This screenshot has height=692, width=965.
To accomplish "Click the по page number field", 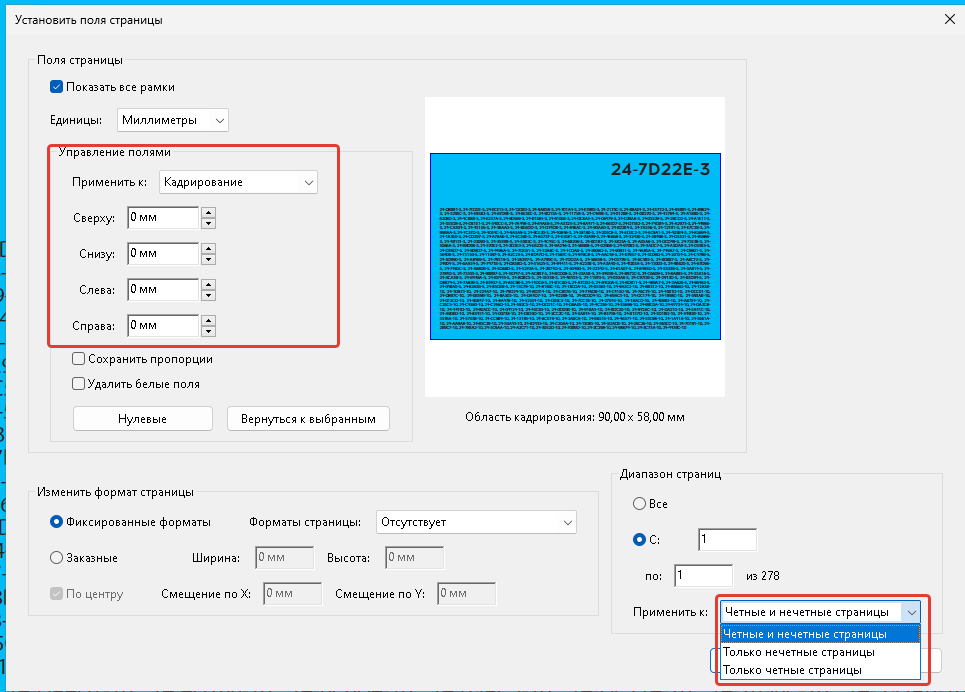I will tap(703, 575).
